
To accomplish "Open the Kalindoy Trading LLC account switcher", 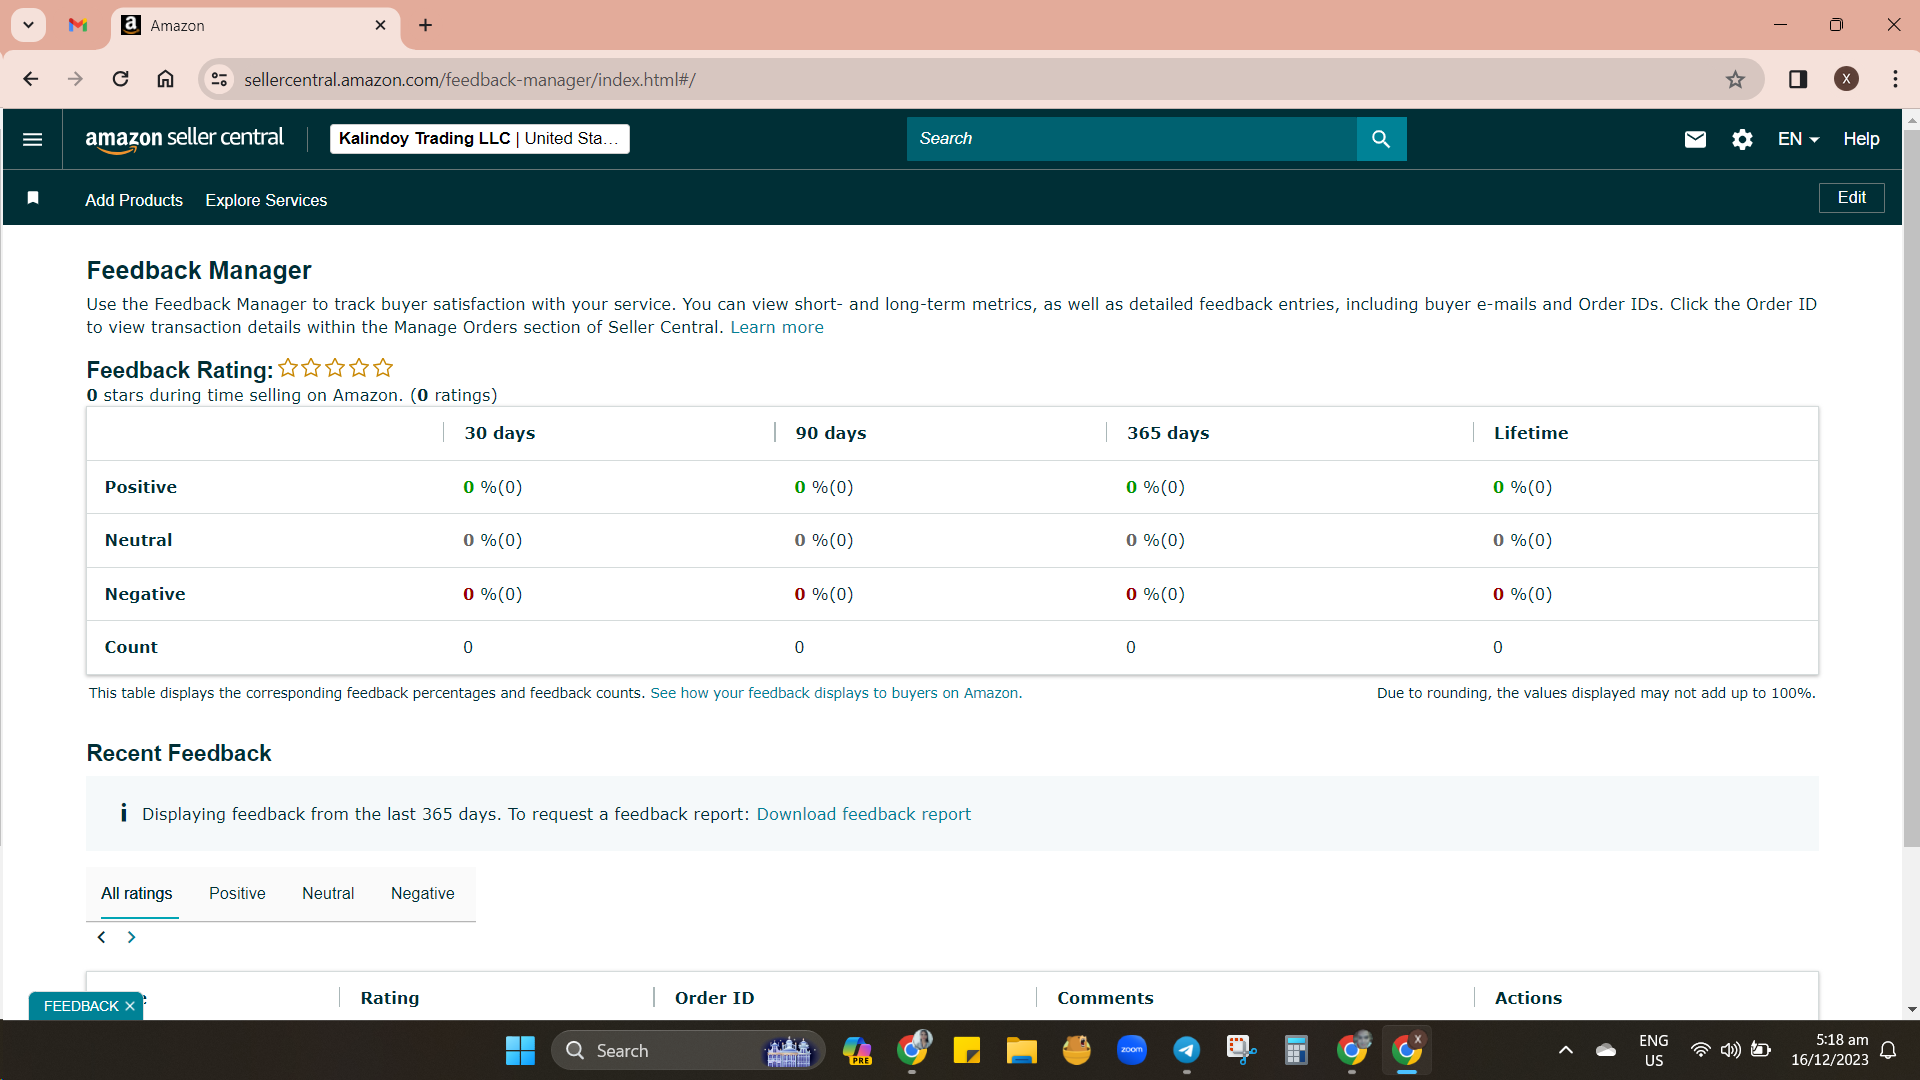I will (479, 139).
